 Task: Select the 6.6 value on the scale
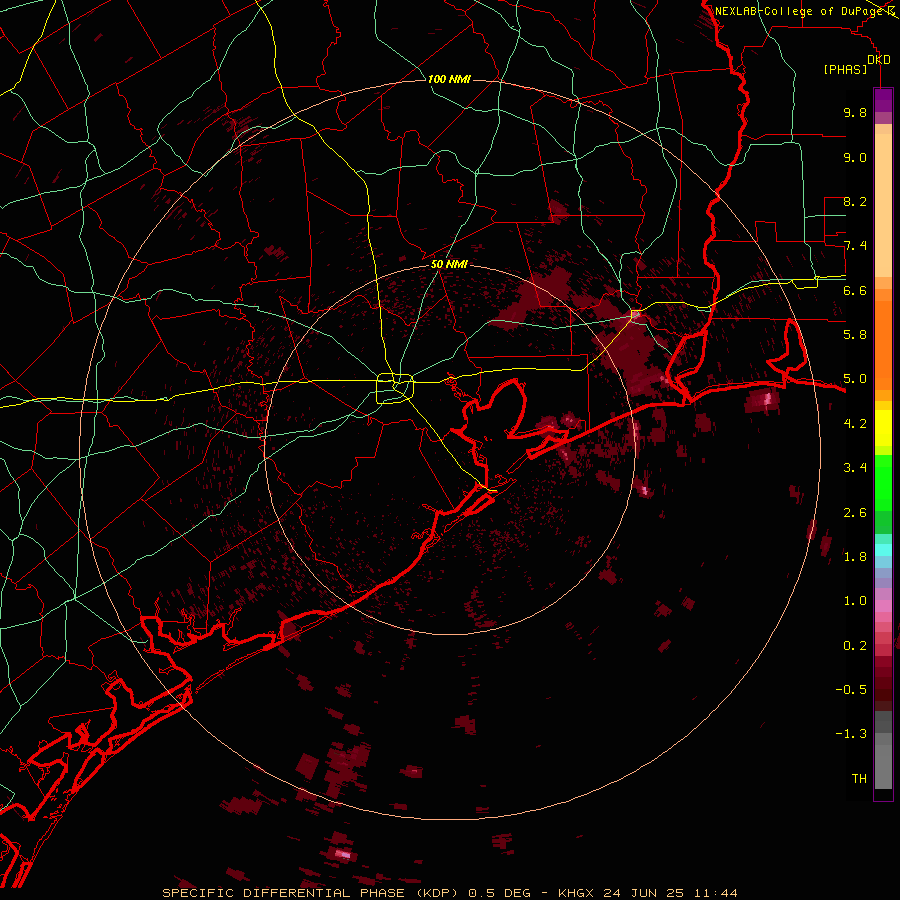(x=855, y=290)
